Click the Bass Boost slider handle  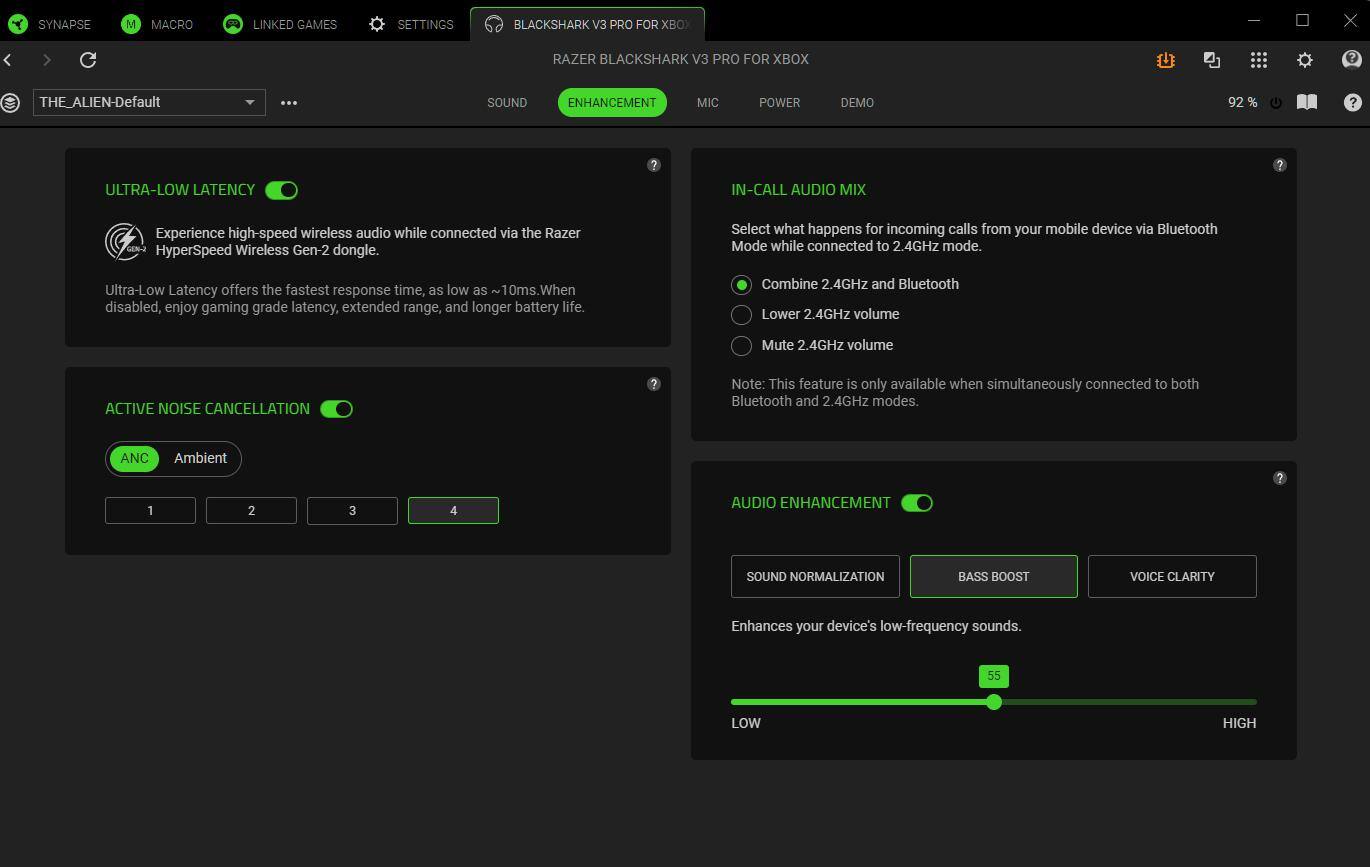(993, 702)
